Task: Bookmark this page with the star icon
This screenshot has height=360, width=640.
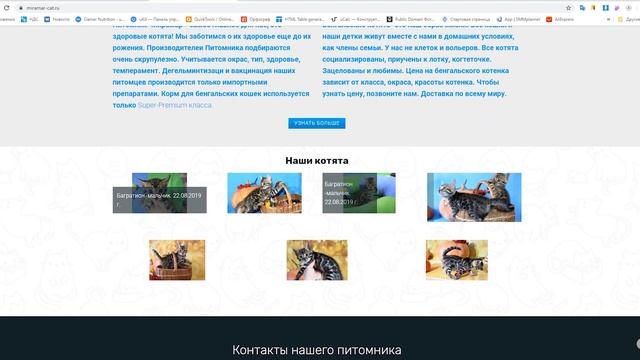Action: [x=569, y=8]
